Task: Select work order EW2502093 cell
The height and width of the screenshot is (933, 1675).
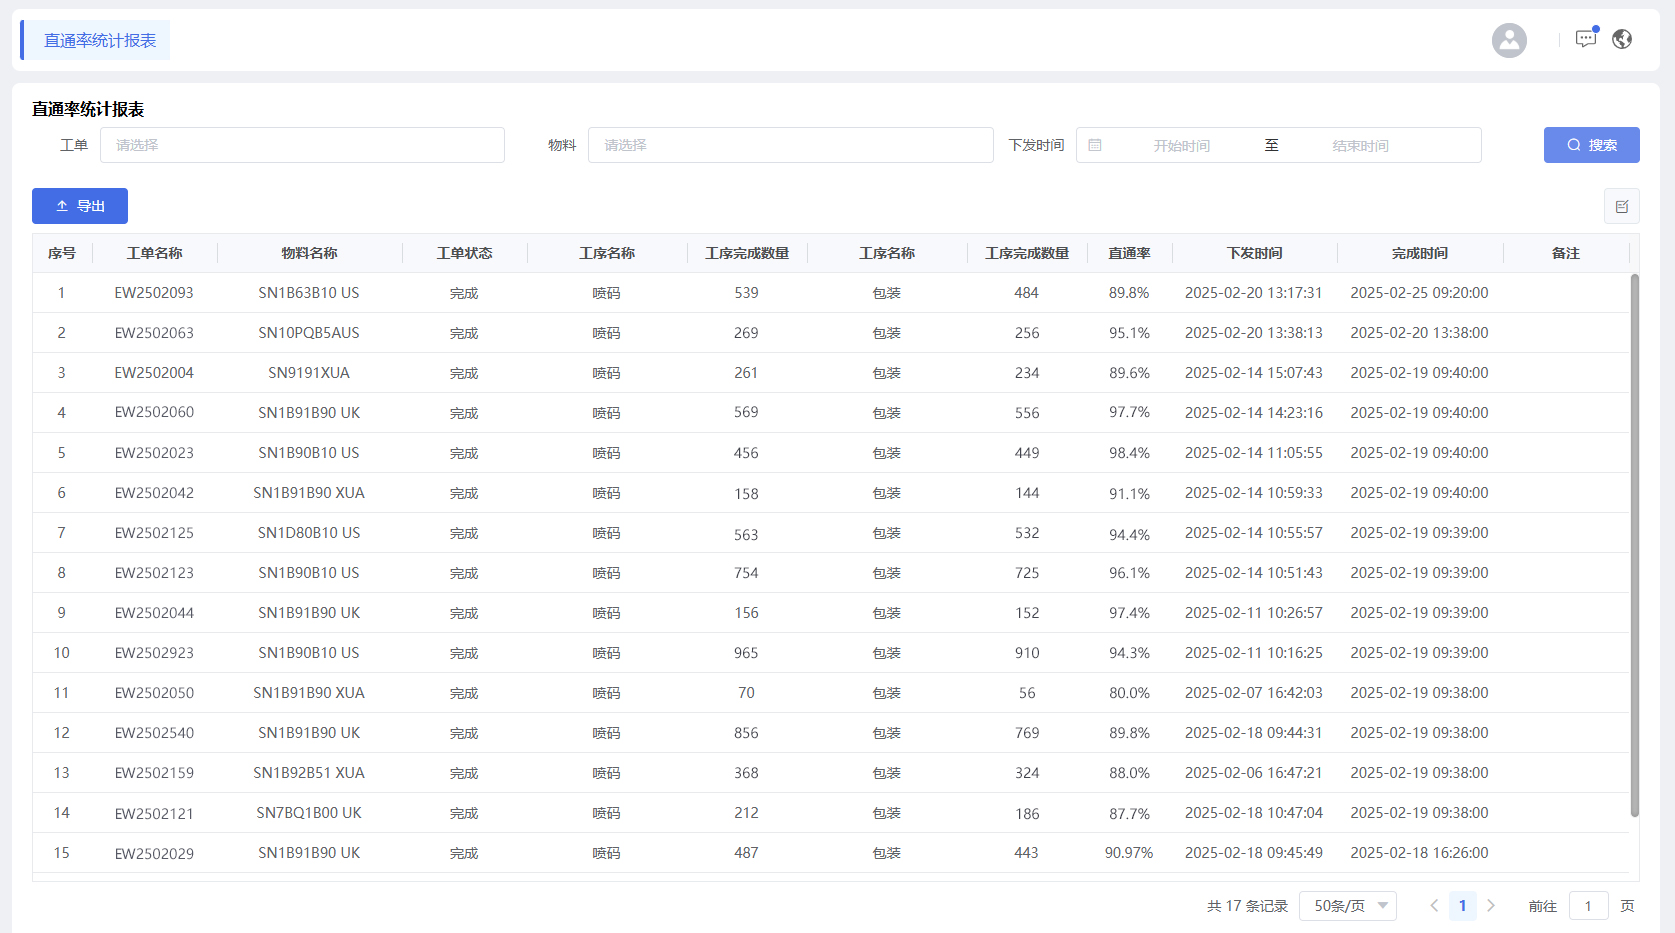Action: tap(154, 293)
